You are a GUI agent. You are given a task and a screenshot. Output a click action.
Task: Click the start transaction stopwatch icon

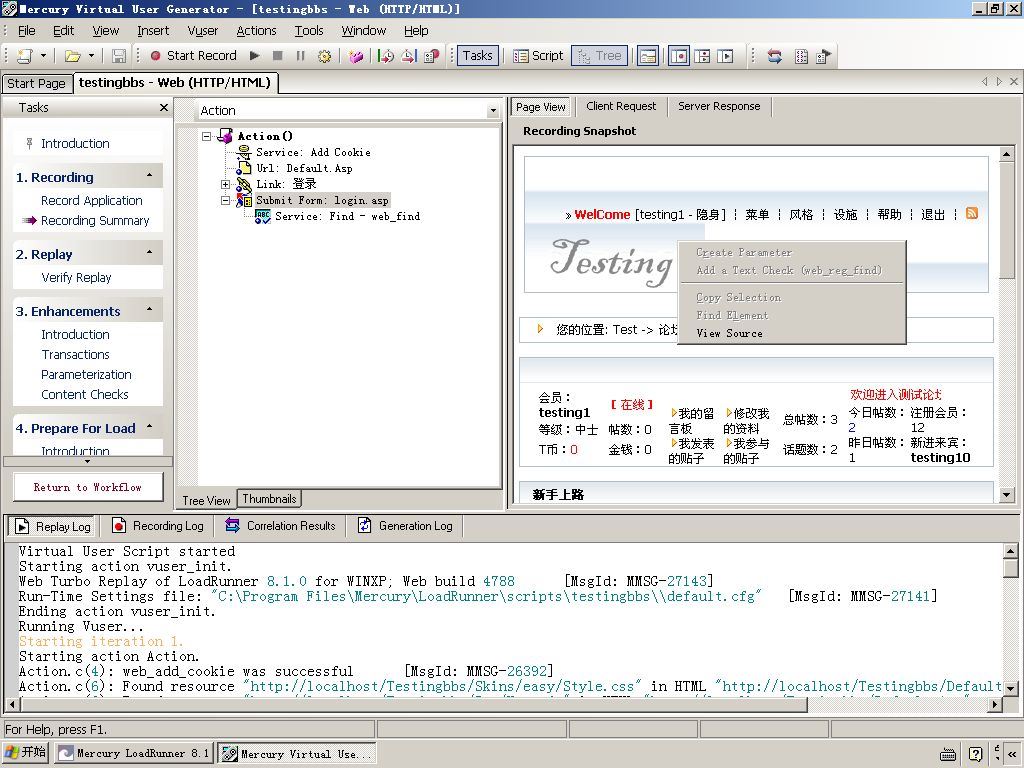click(386, 56)
